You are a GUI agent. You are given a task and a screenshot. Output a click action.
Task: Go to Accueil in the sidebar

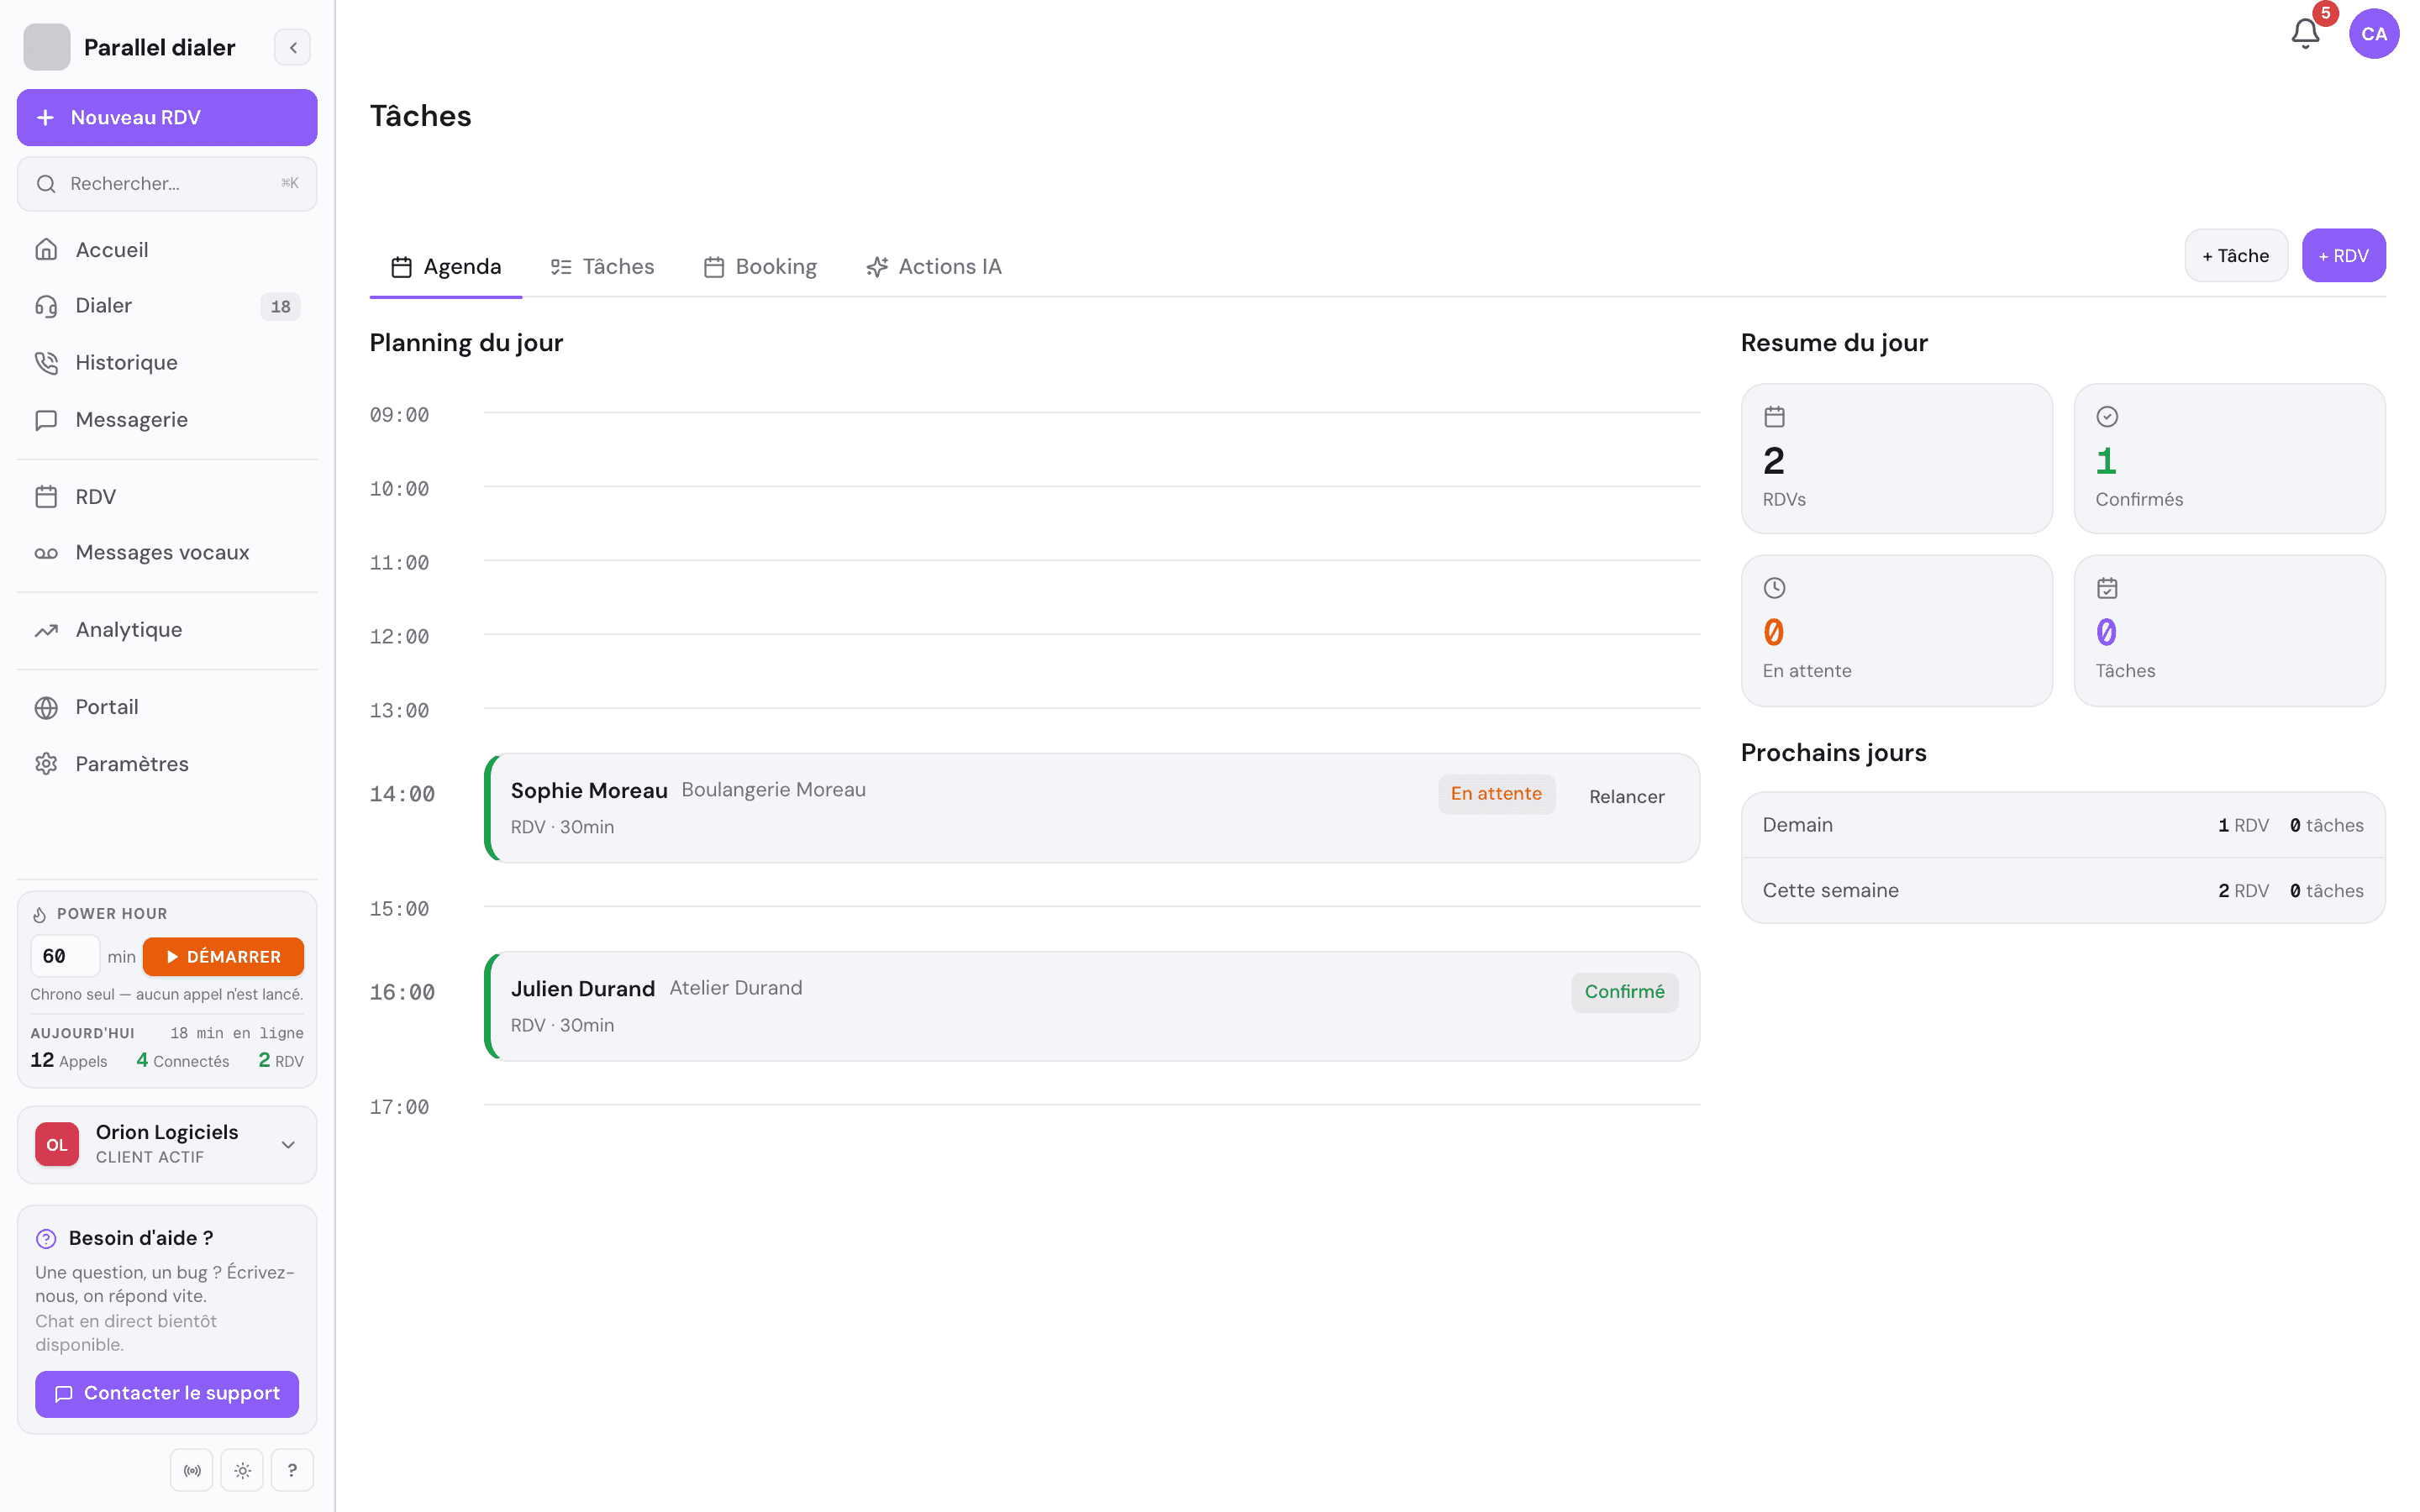(167, 250)
